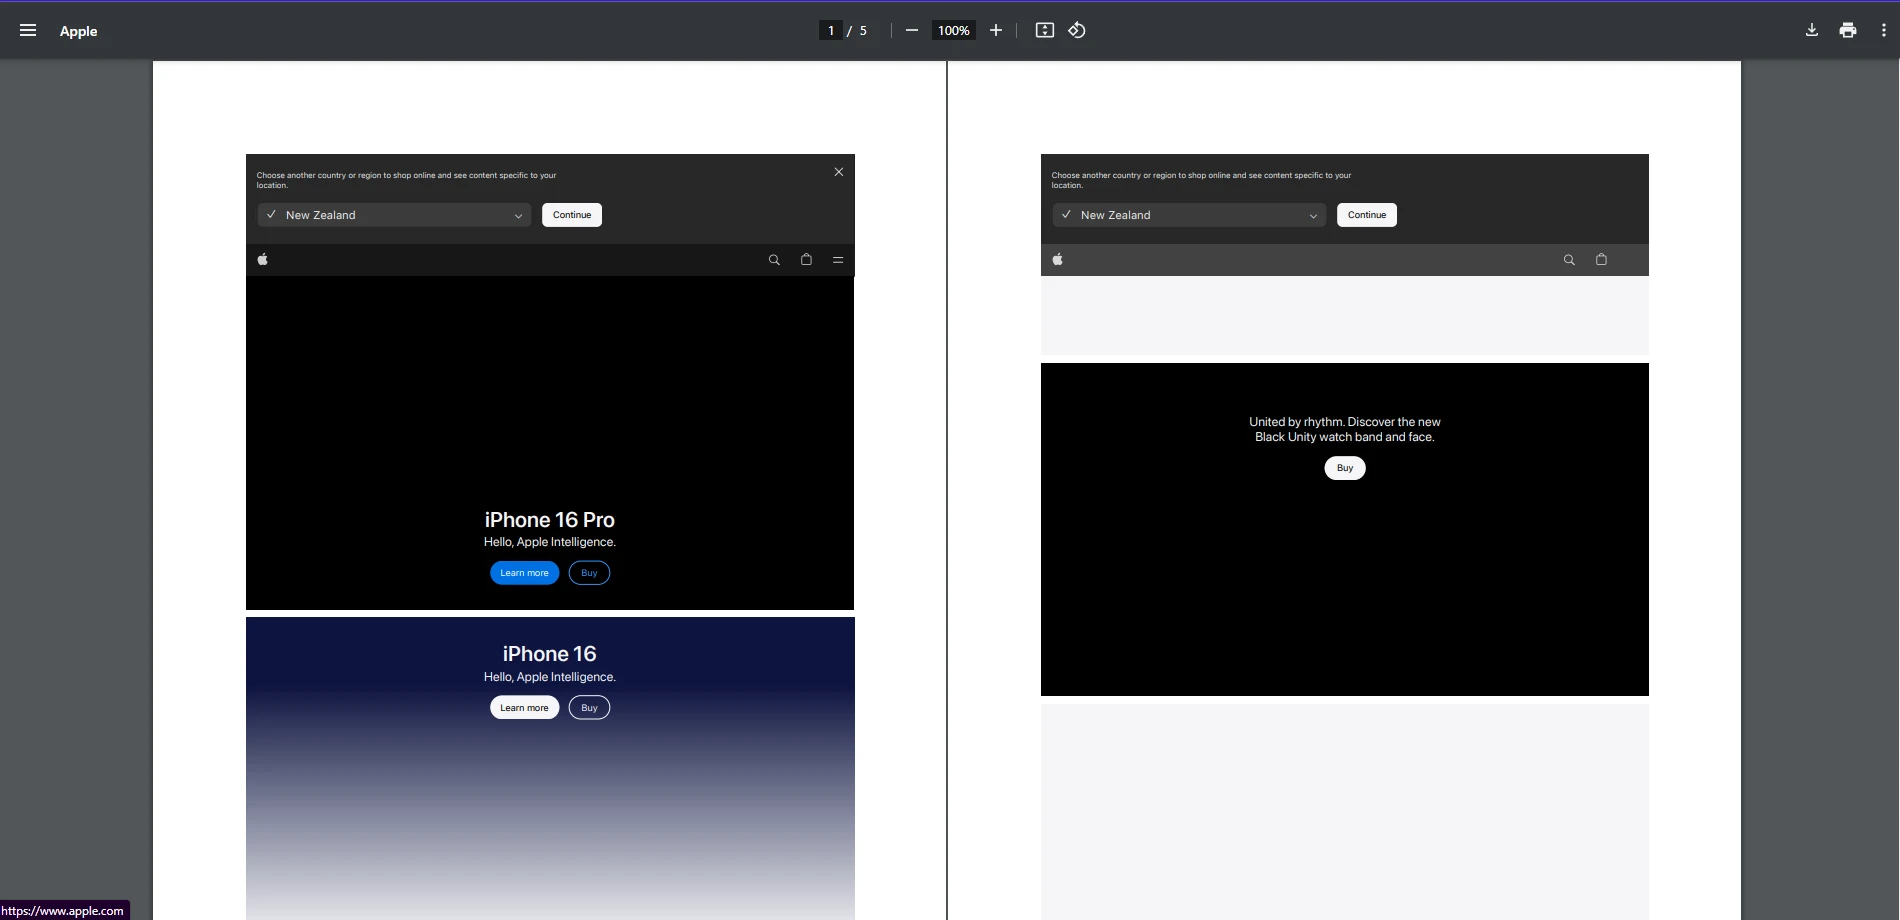This screenshot has height=920, width=1900.
Task: Click the iPhone 16 heading
Action: [550, 654]
